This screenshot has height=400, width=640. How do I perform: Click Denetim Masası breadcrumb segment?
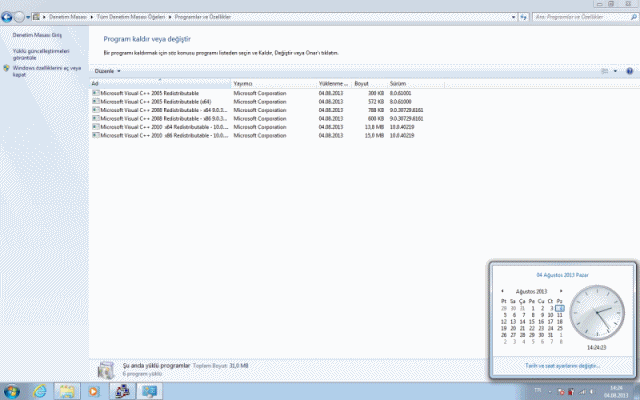click(x=68, y=17)
